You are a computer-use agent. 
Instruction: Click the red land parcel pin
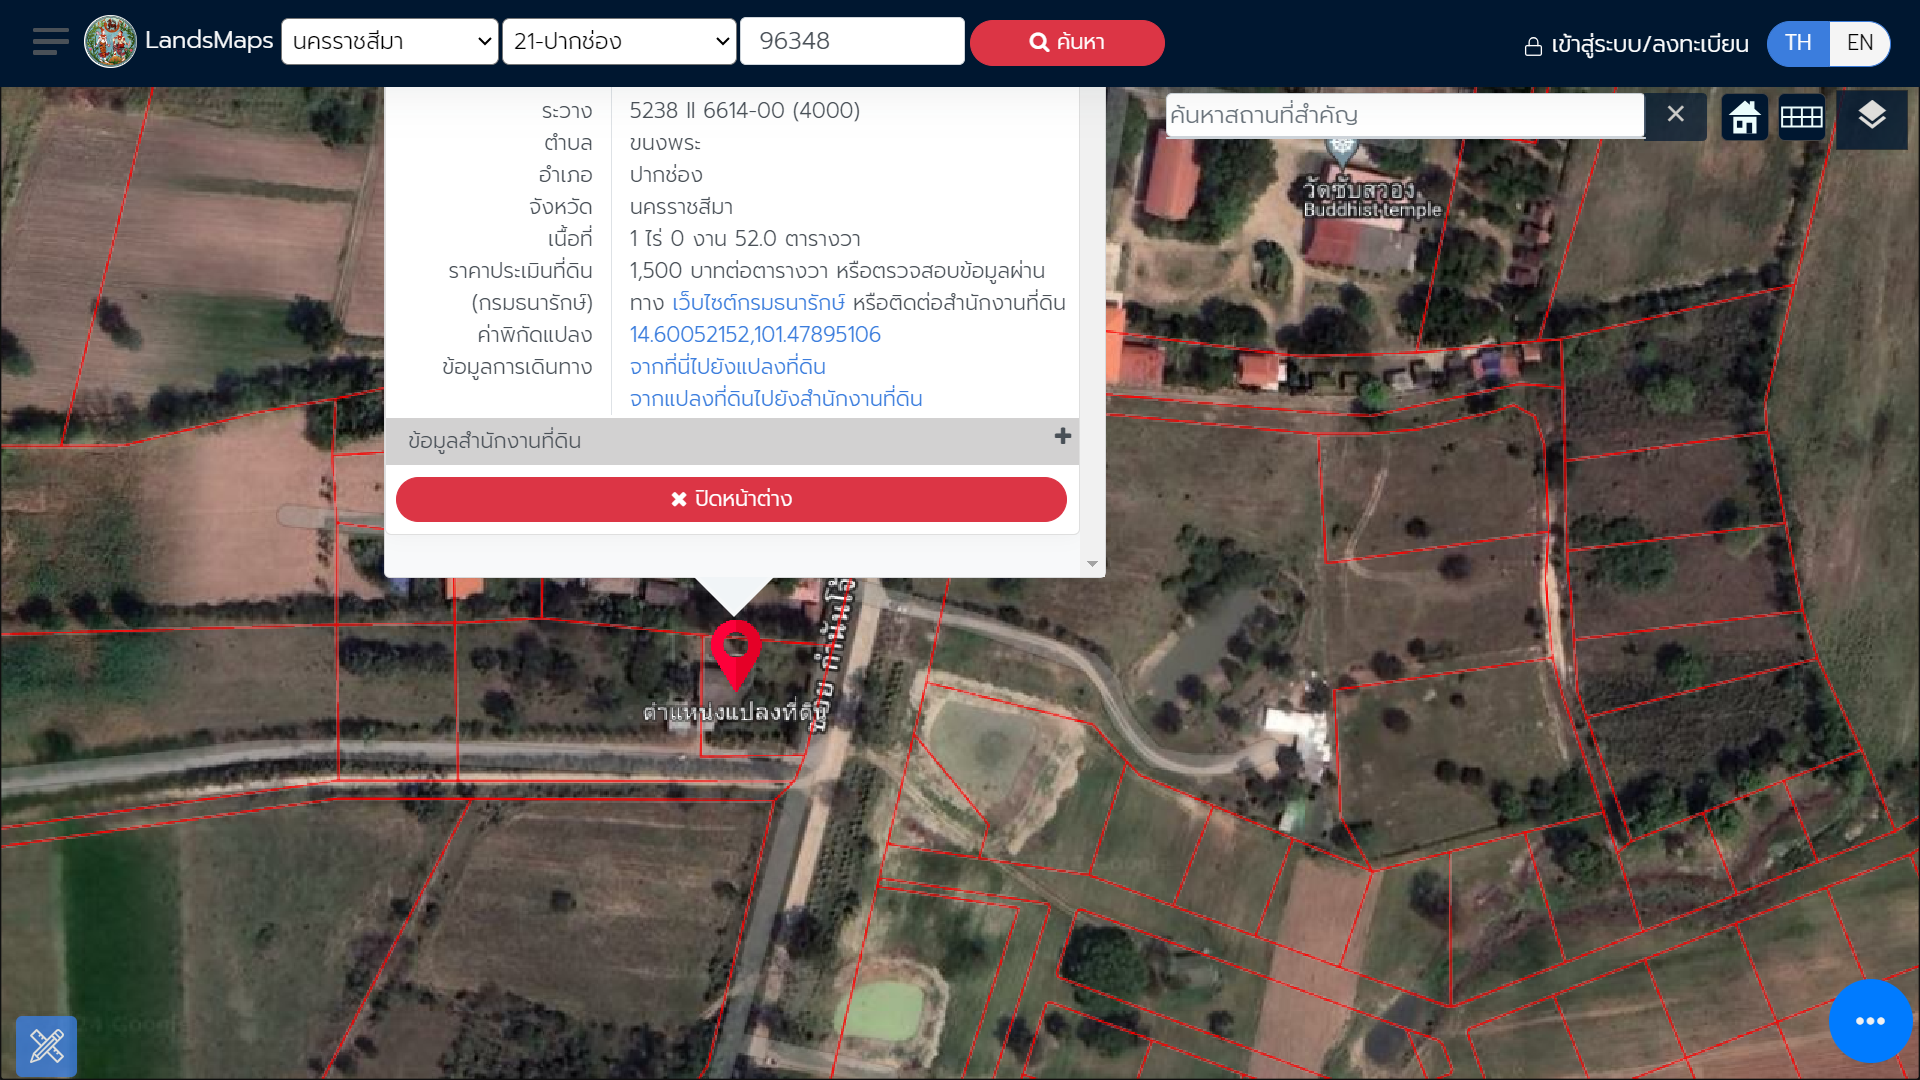(736, 650)
